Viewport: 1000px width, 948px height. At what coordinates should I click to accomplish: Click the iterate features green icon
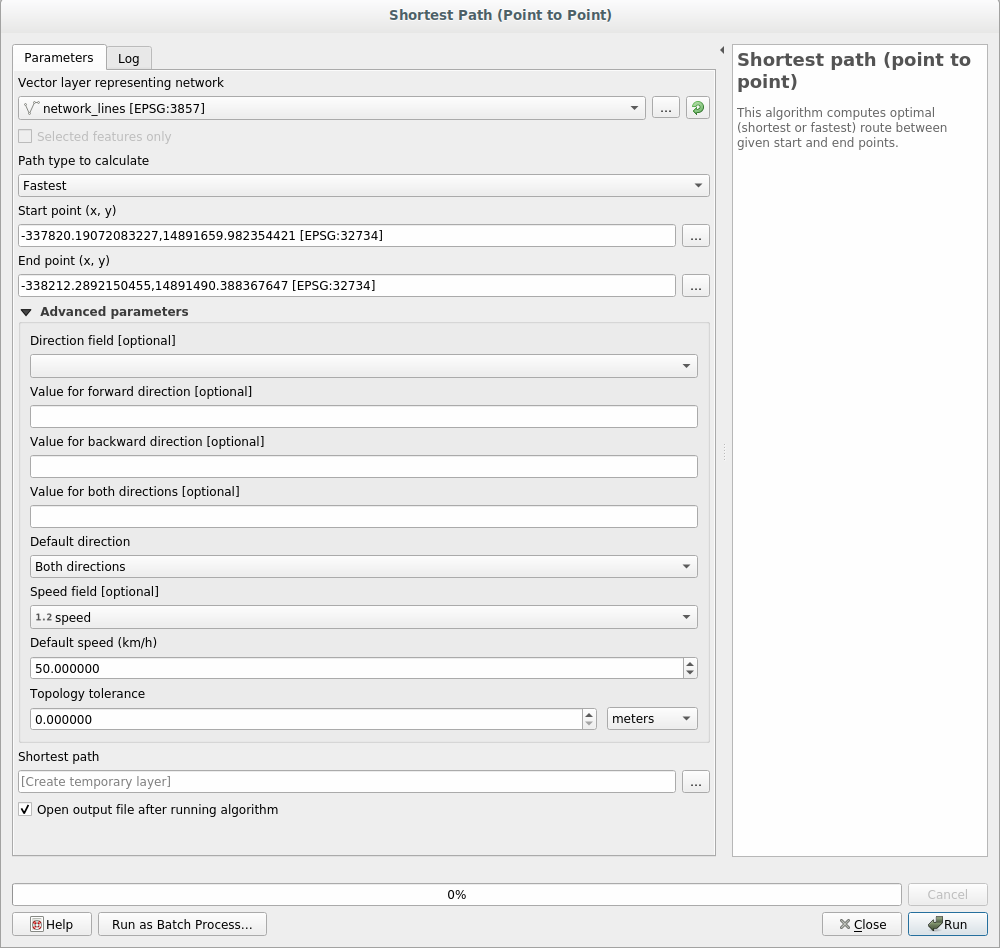(697, 108)
